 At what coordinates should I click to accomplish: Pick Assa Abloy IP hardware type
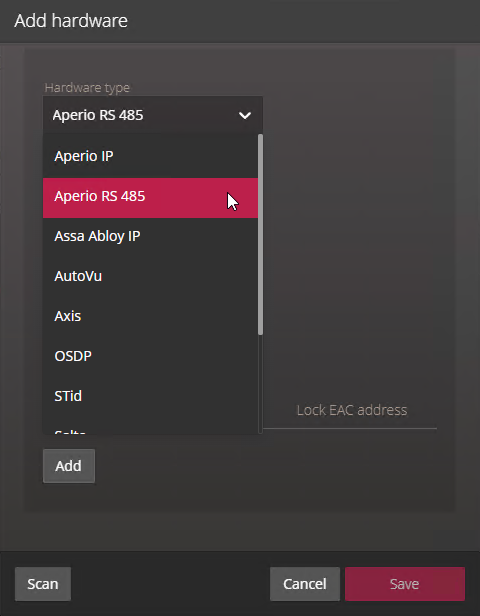[x=150, y=236]
